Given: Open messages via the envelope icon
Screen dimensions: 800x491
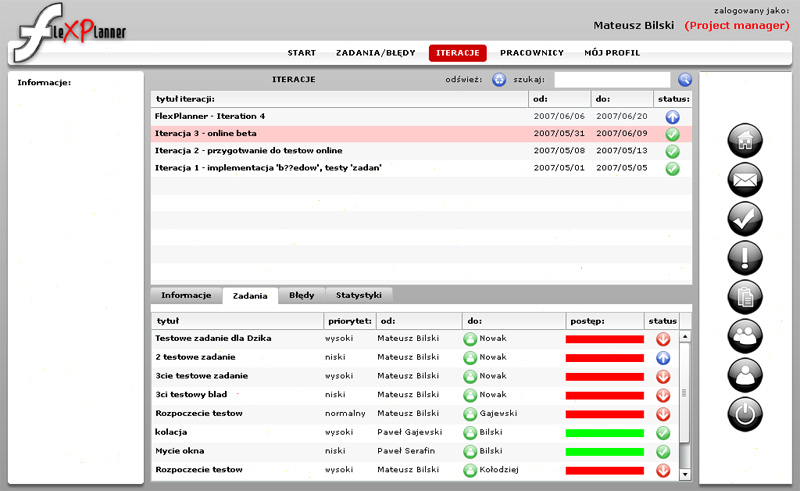Looking at the screenshot, I should pyautogui.click(x=745, y=180).
